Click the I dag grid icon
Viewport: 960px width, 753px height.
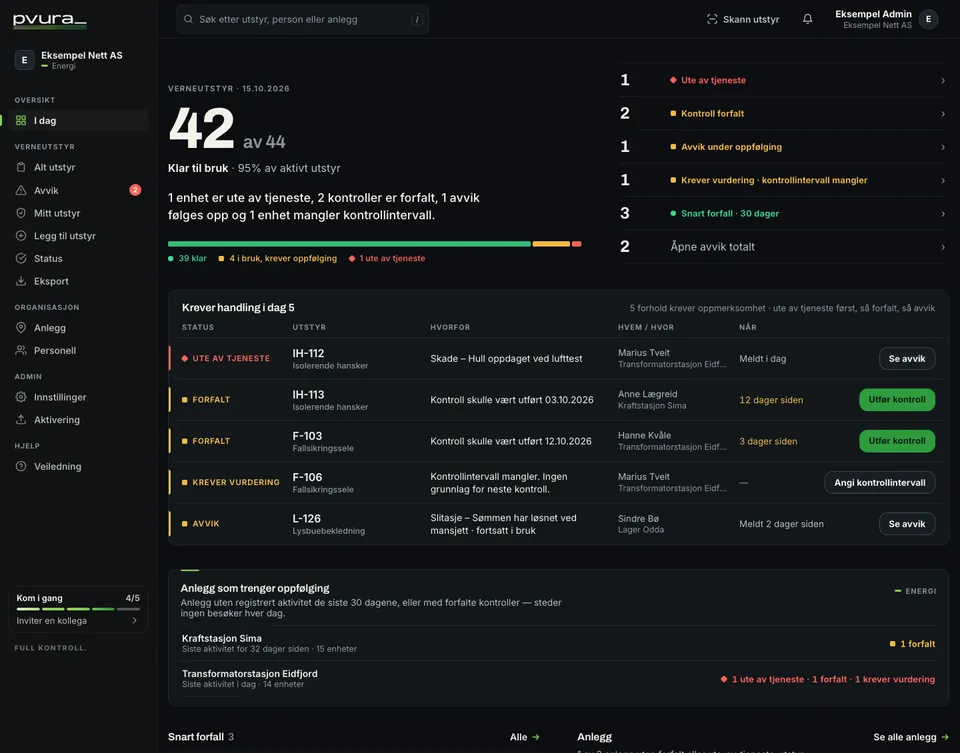tap(21, 121)
